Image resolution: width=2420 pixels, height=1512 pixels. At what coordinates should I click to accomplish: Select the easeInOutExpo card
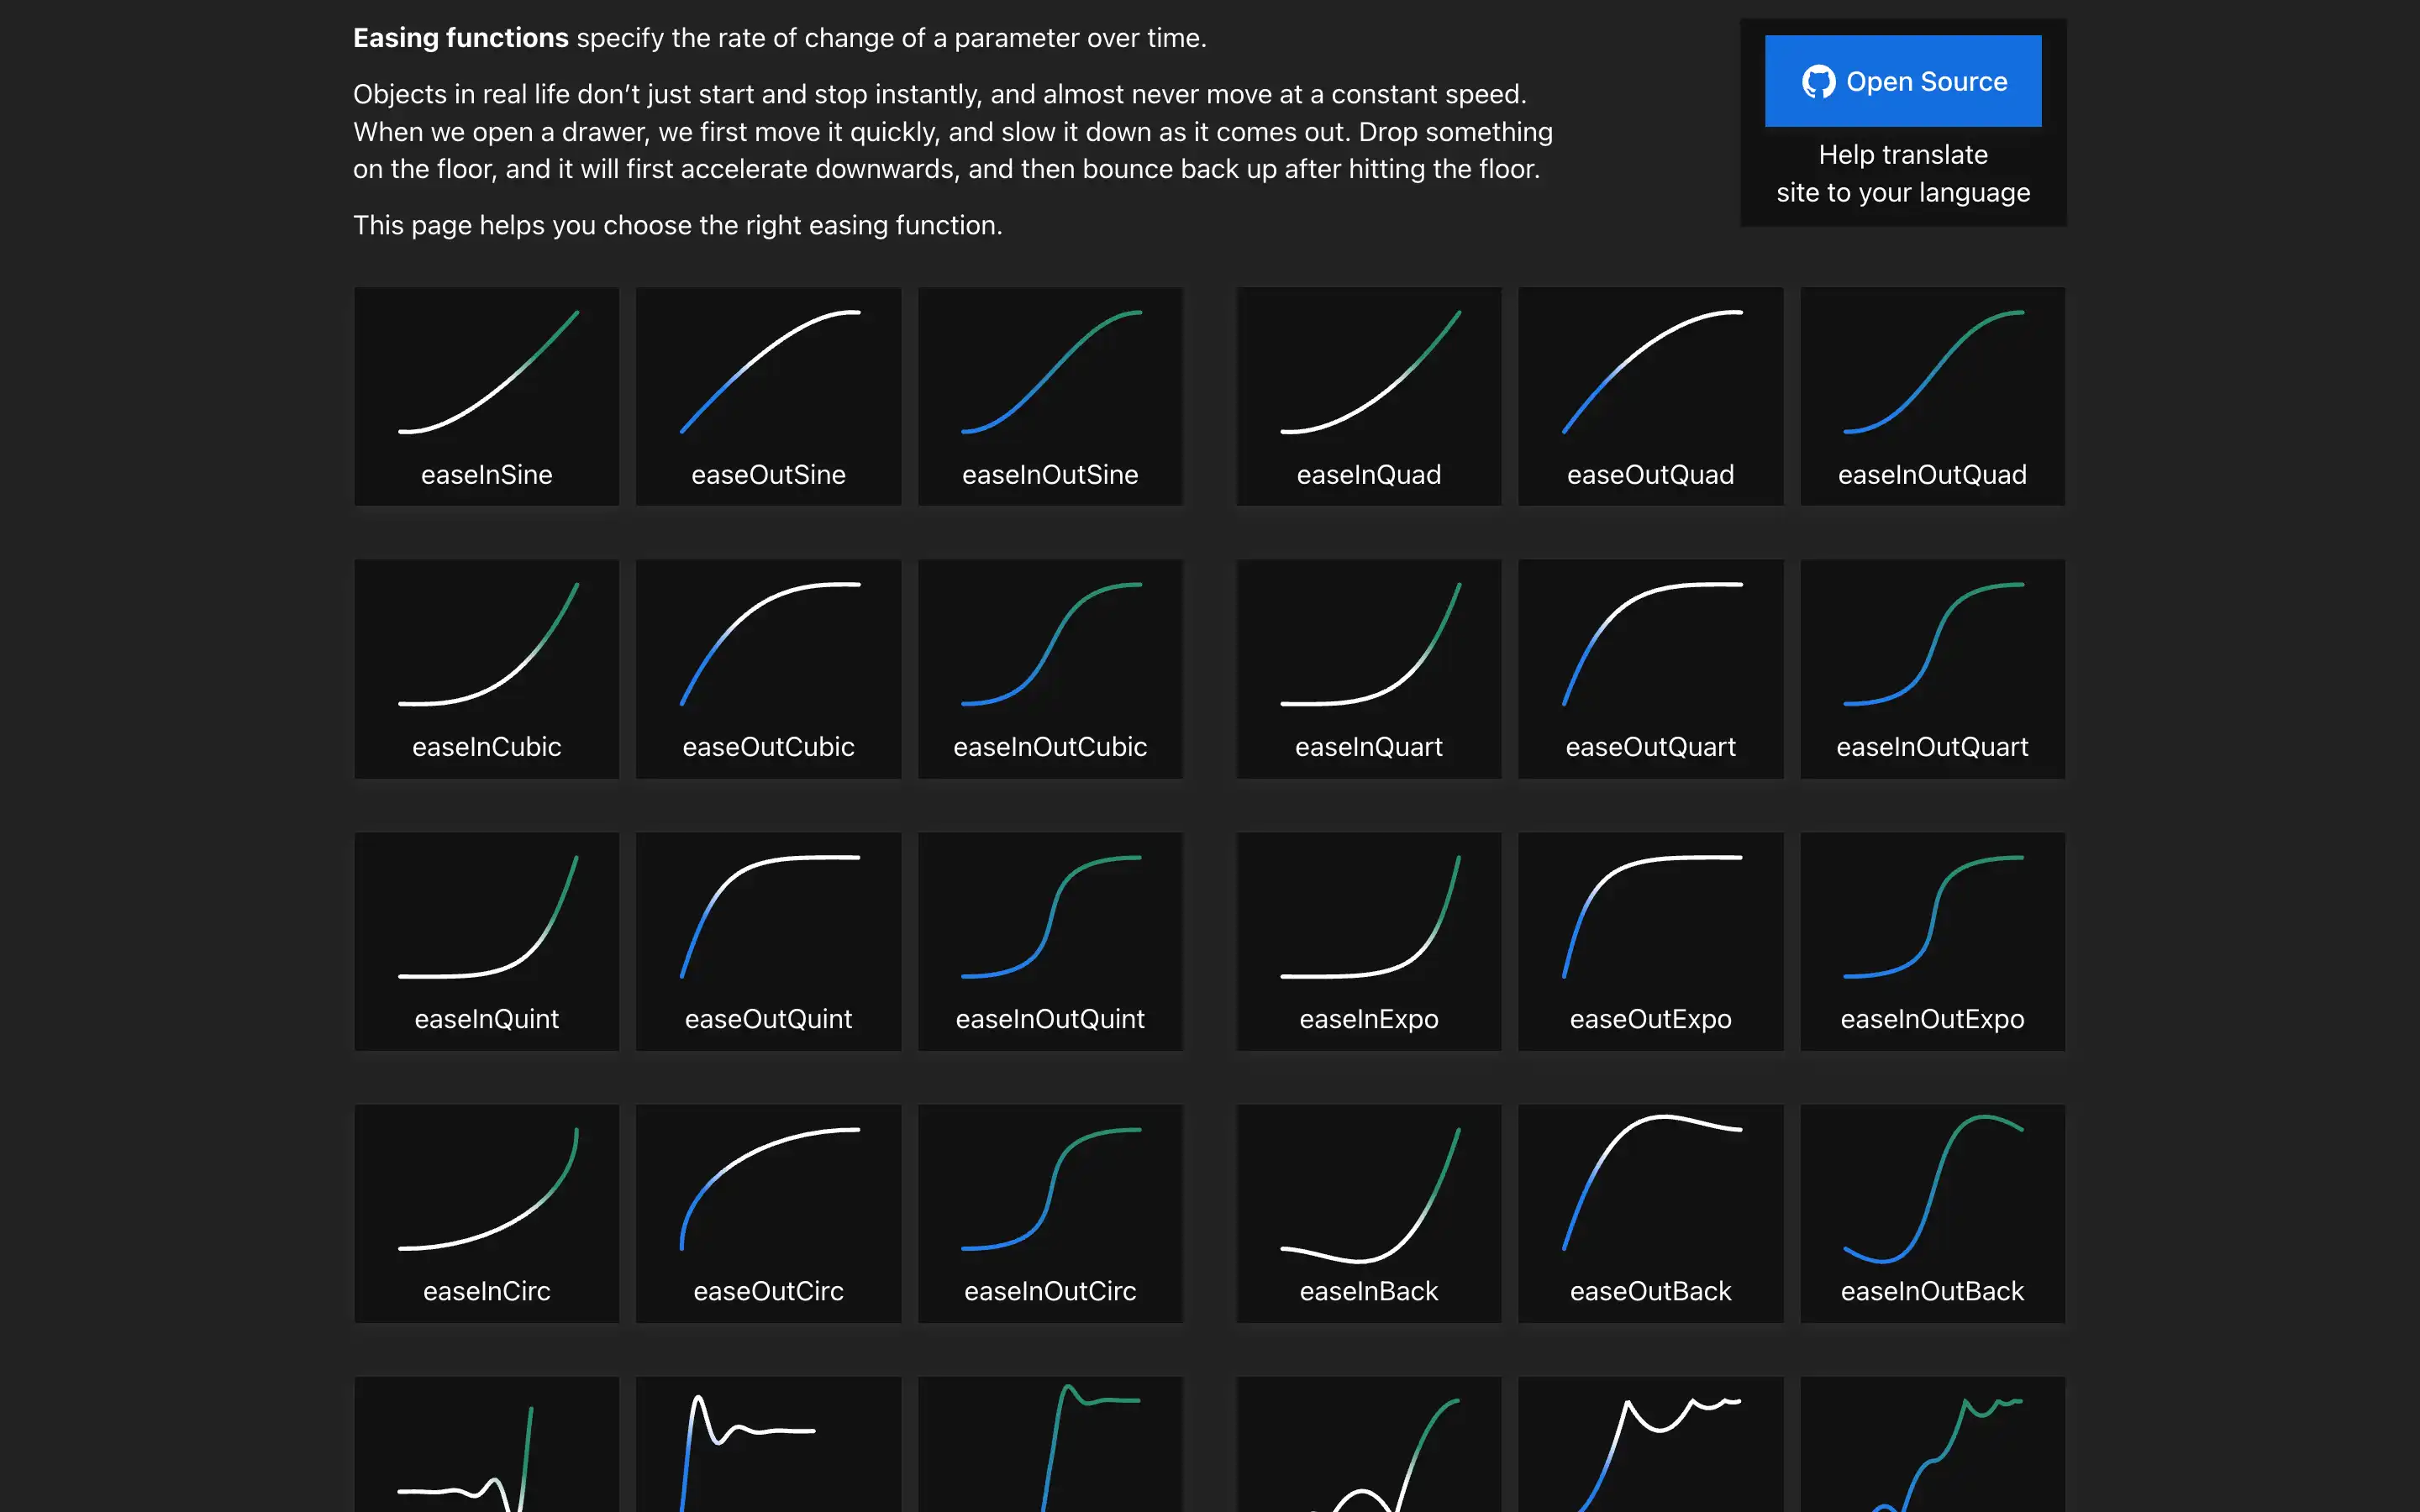[1932, 942]
